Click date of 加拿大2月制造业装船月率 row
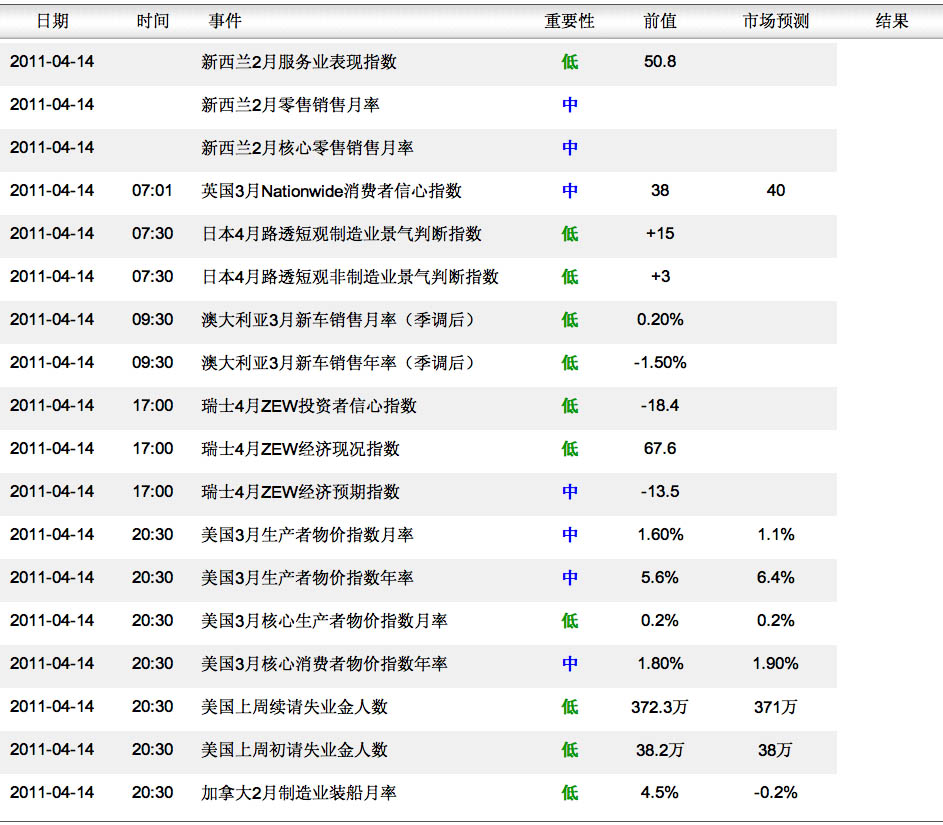This screenshot has height=825, width=943. point(52,793)
